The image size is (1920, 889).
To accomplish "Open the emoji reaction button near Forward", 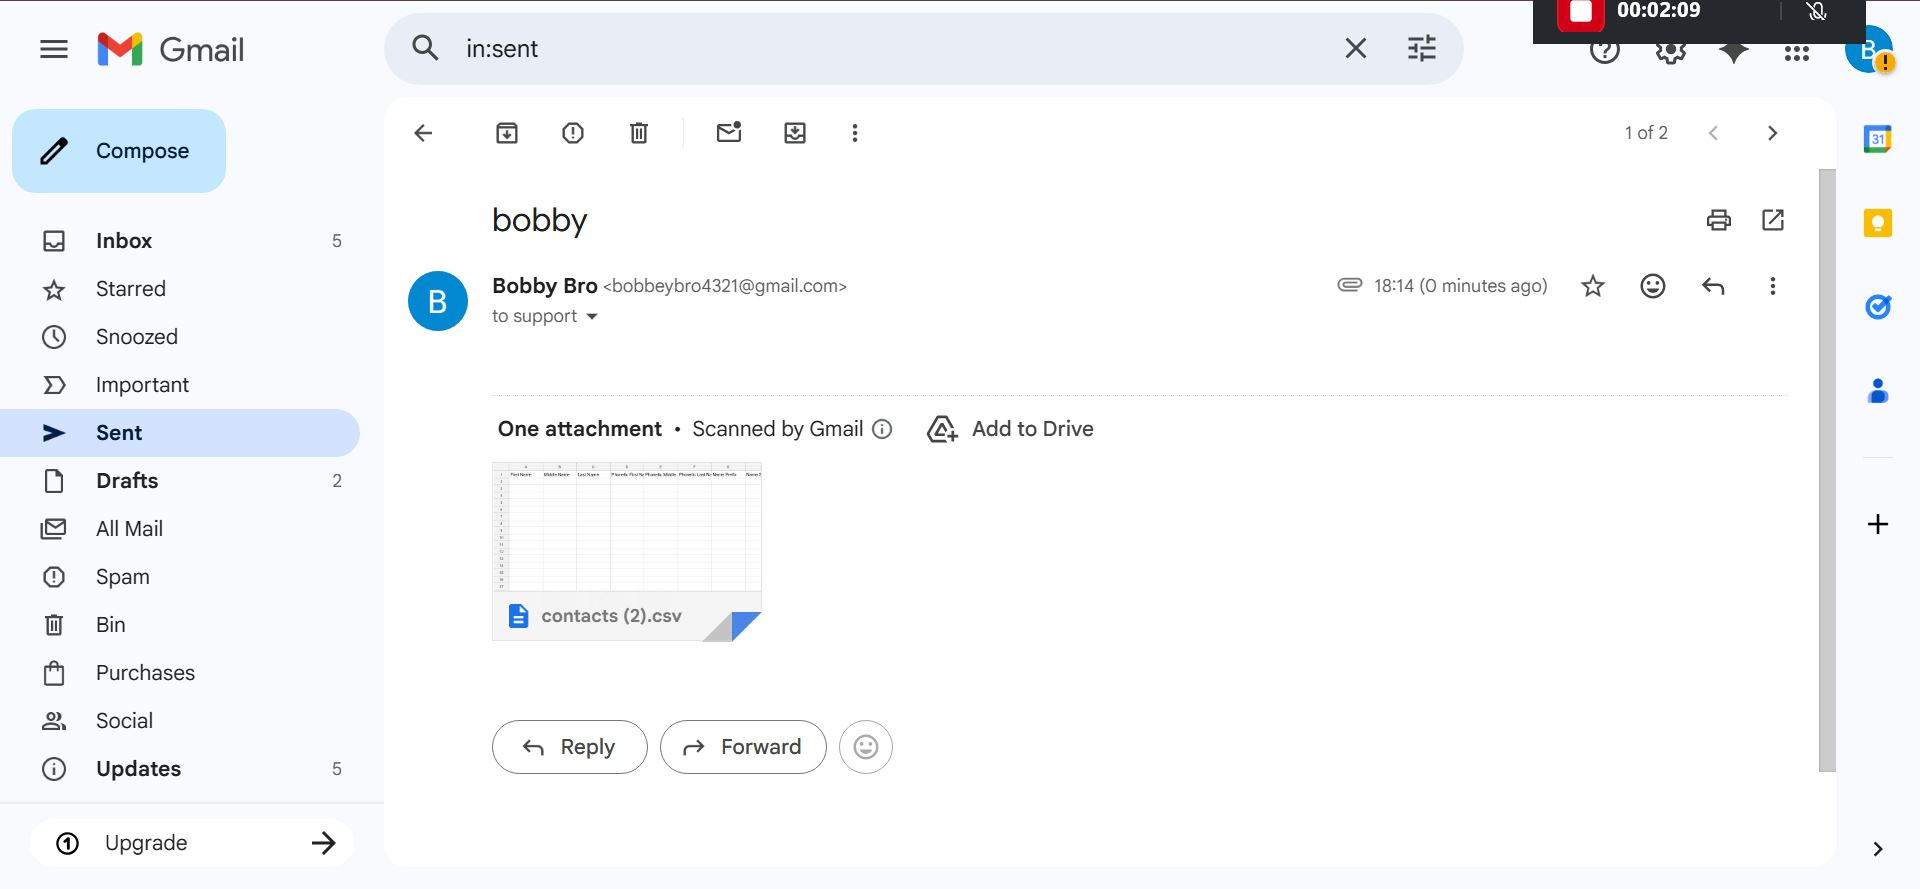I will (866, 747).
